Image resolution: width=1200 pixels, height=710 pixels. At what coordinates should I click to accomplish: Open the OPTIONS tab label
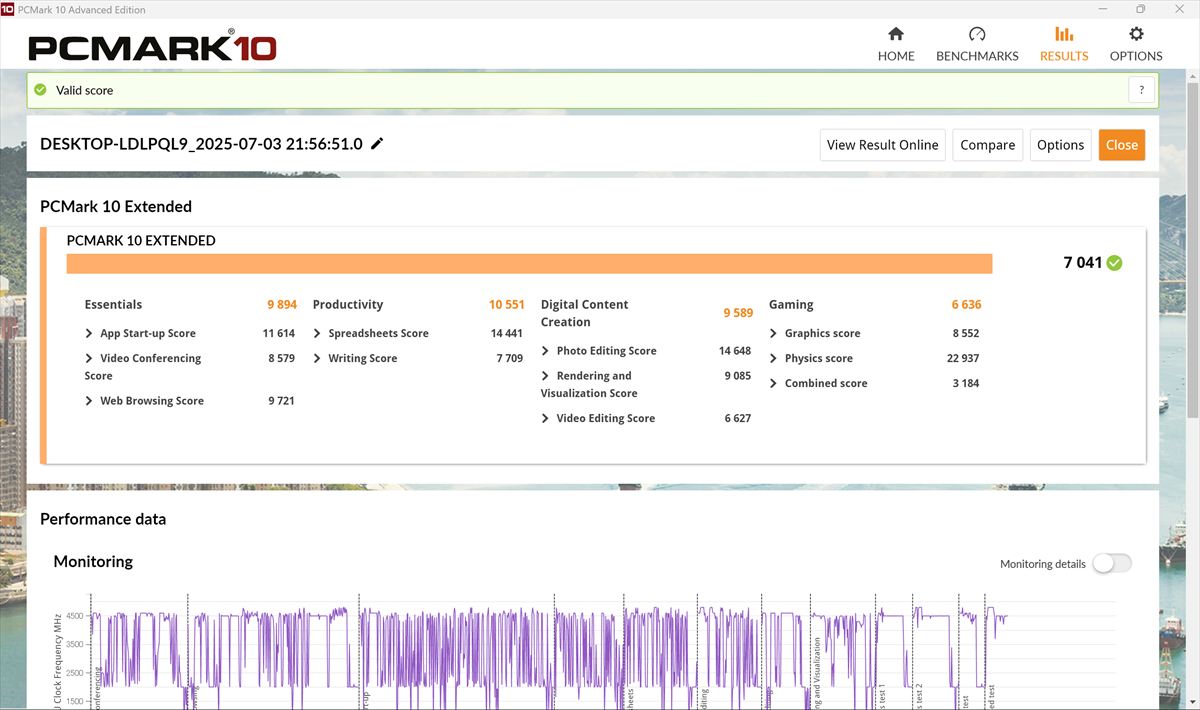pos(1136,56)
